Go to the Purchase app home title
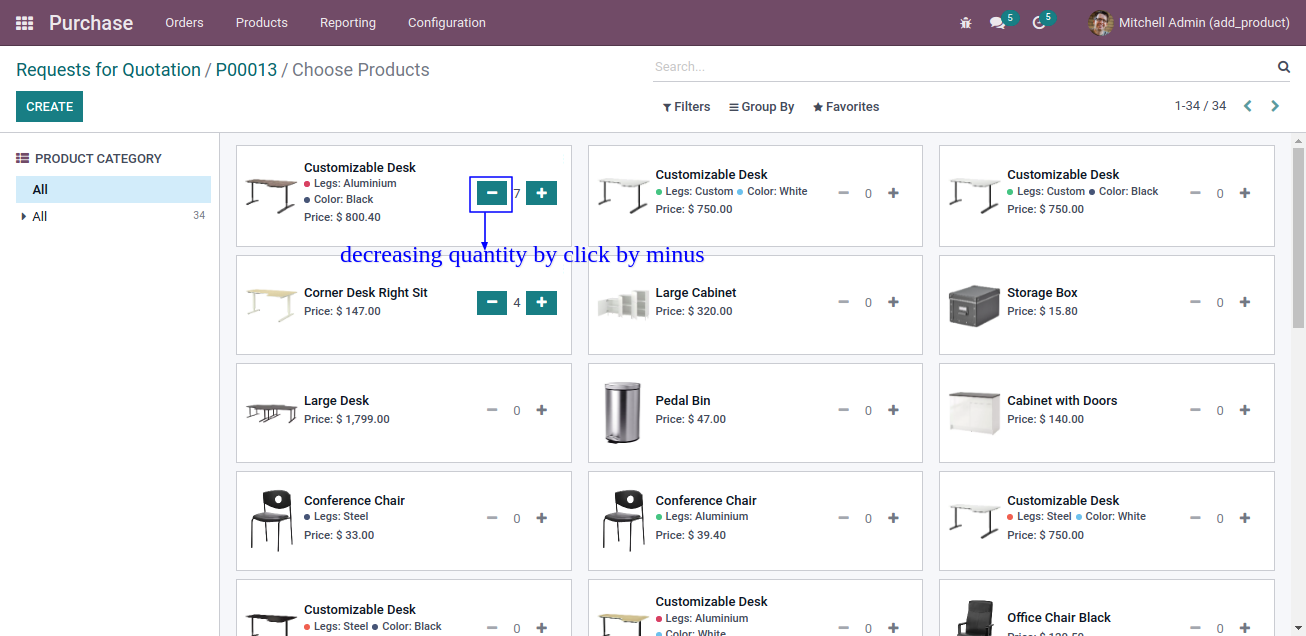 click(91, 23)
